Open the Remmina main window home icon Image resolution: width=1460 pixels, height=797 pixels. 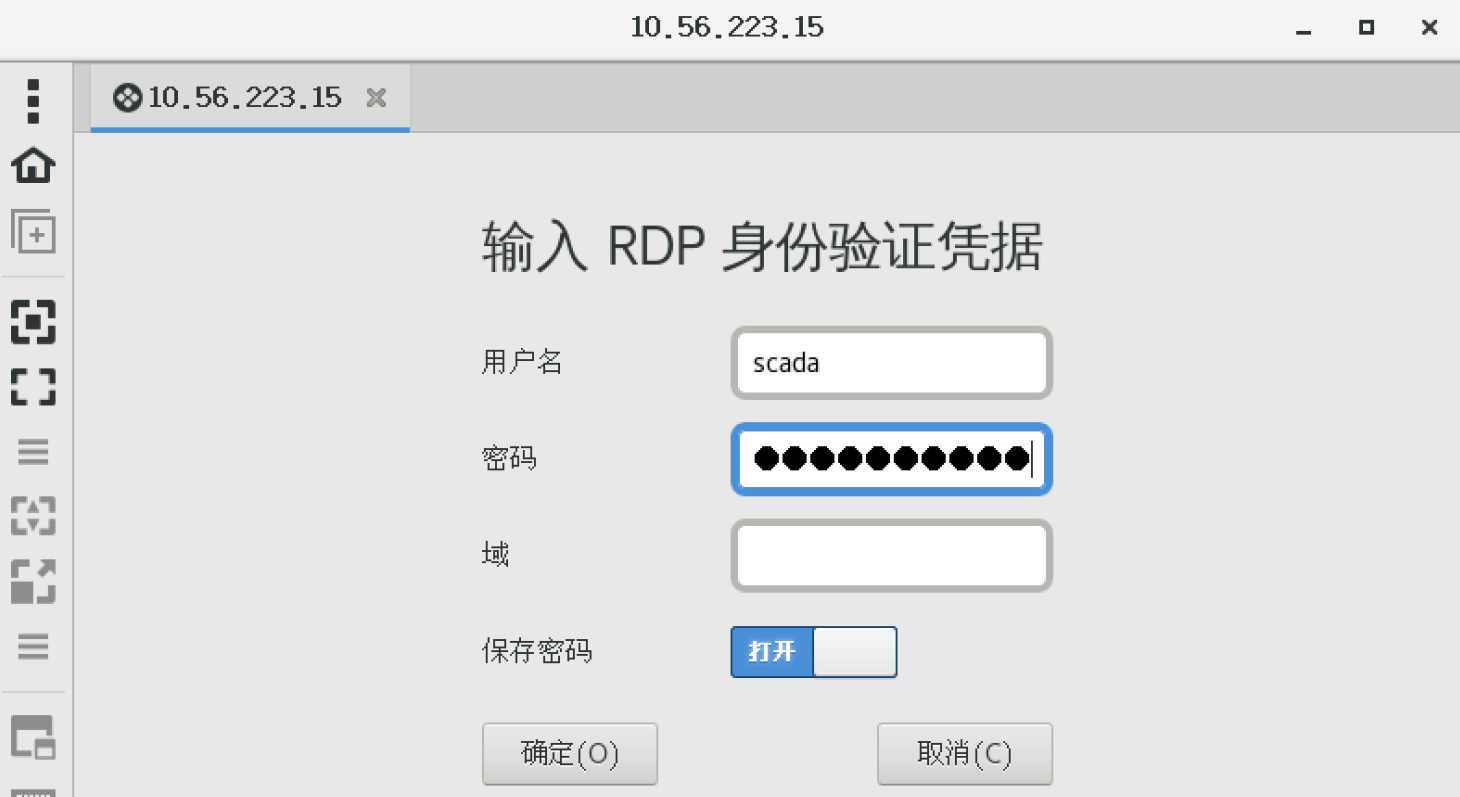[33, 165]
